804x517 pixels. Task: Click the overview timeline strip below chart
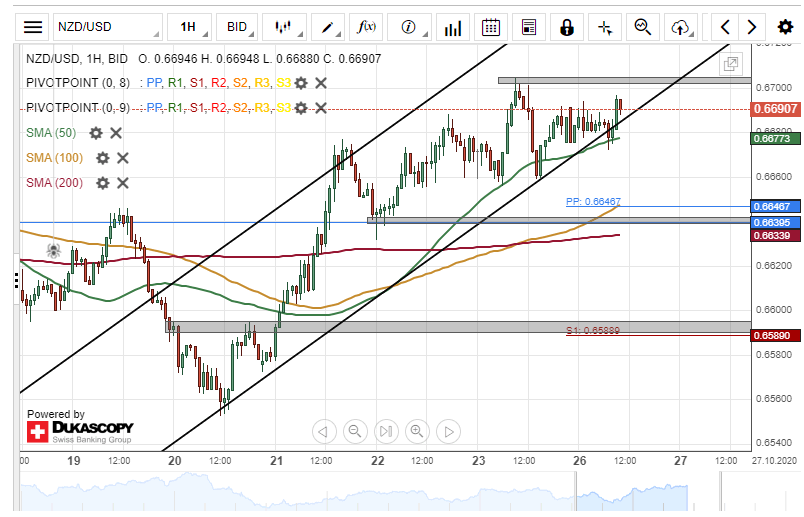pyautogui.click(x=400, y=494)
